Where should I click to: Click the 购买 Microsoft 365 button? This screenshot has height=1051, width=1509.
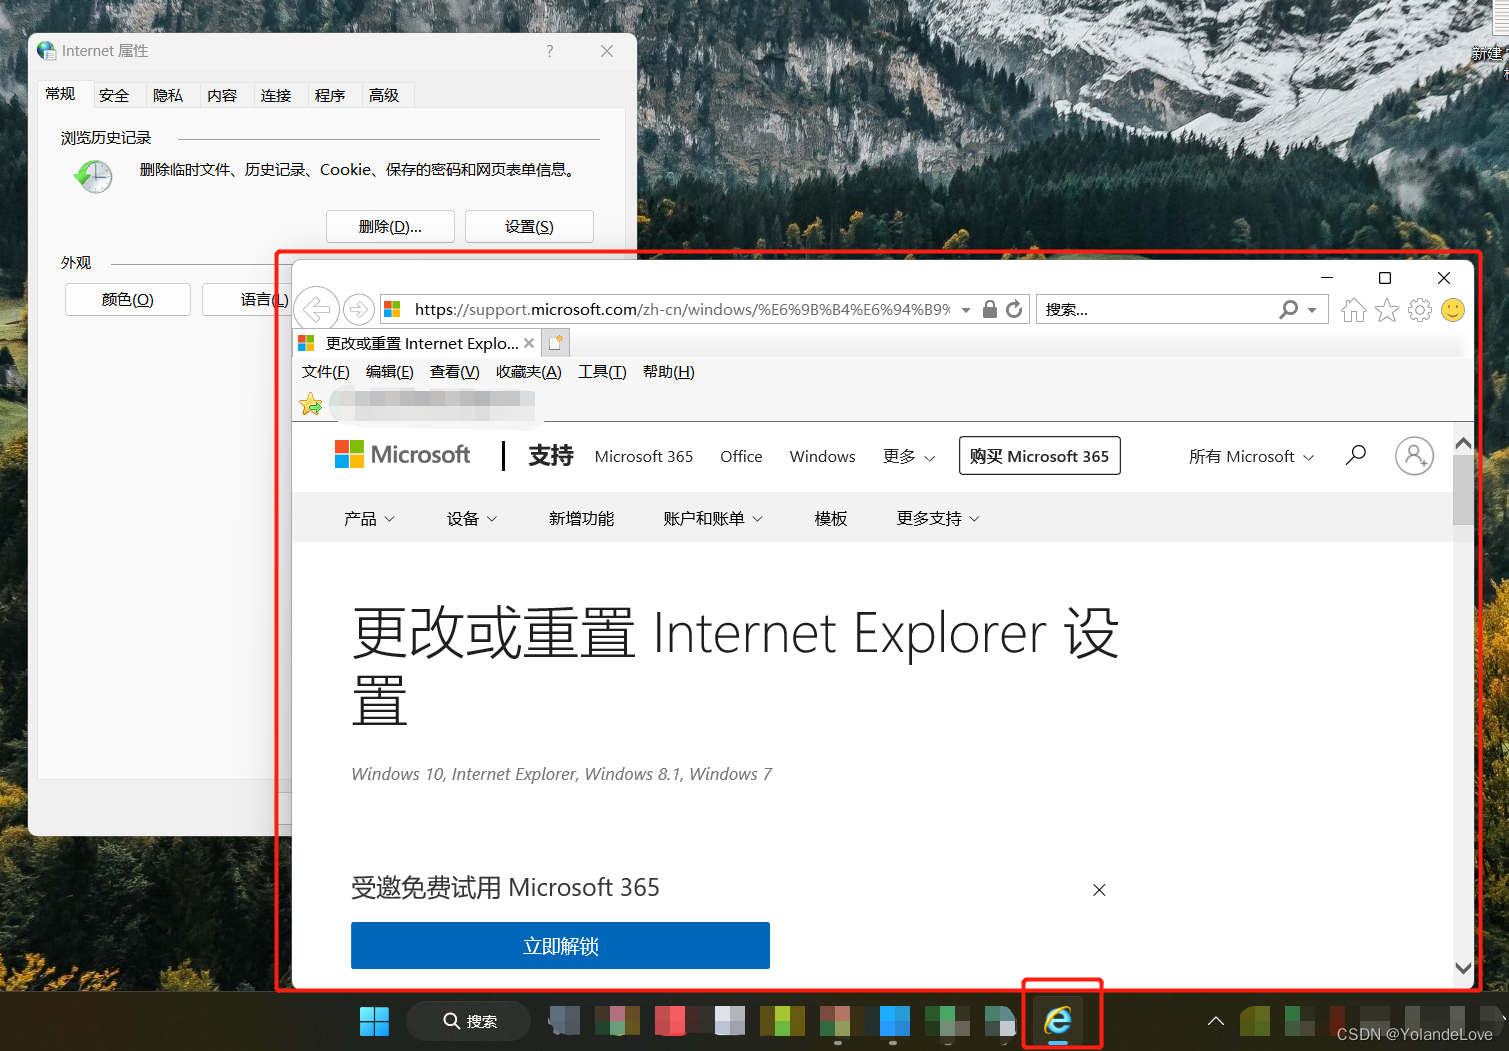[x=1040, y=456]
